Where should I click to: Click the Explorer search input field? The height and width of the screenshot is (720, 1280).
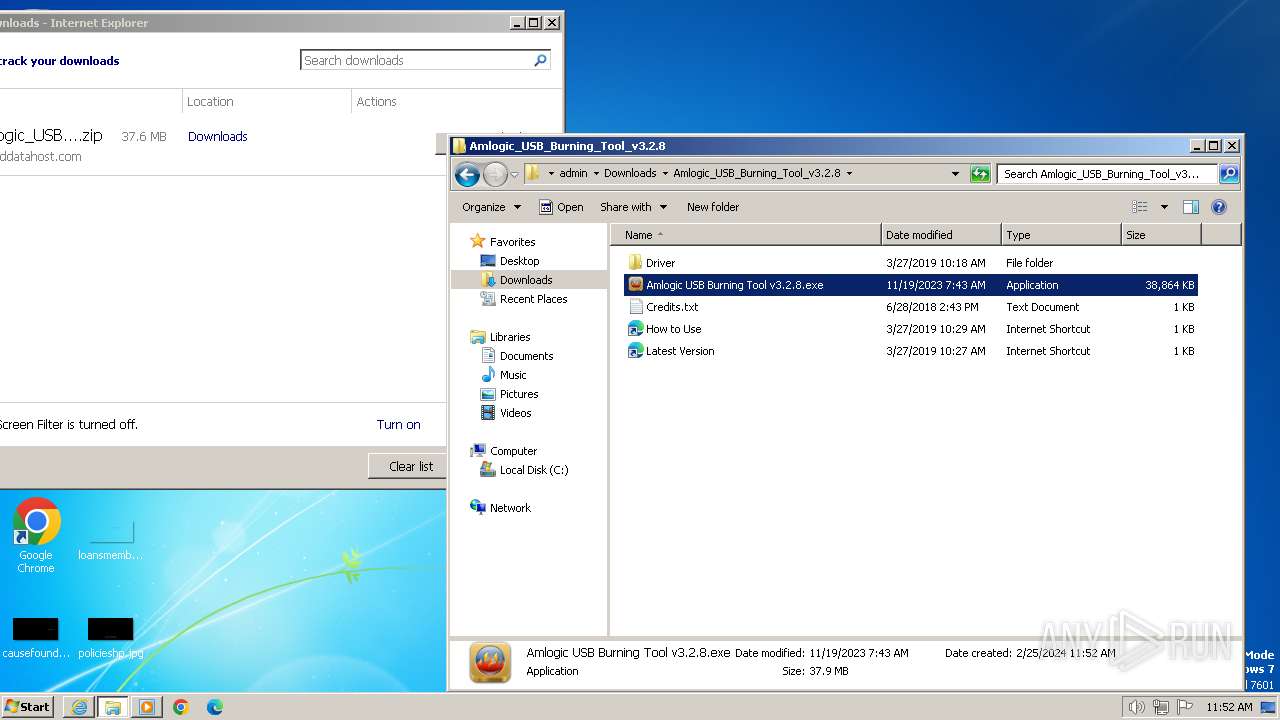(1108, 174)
